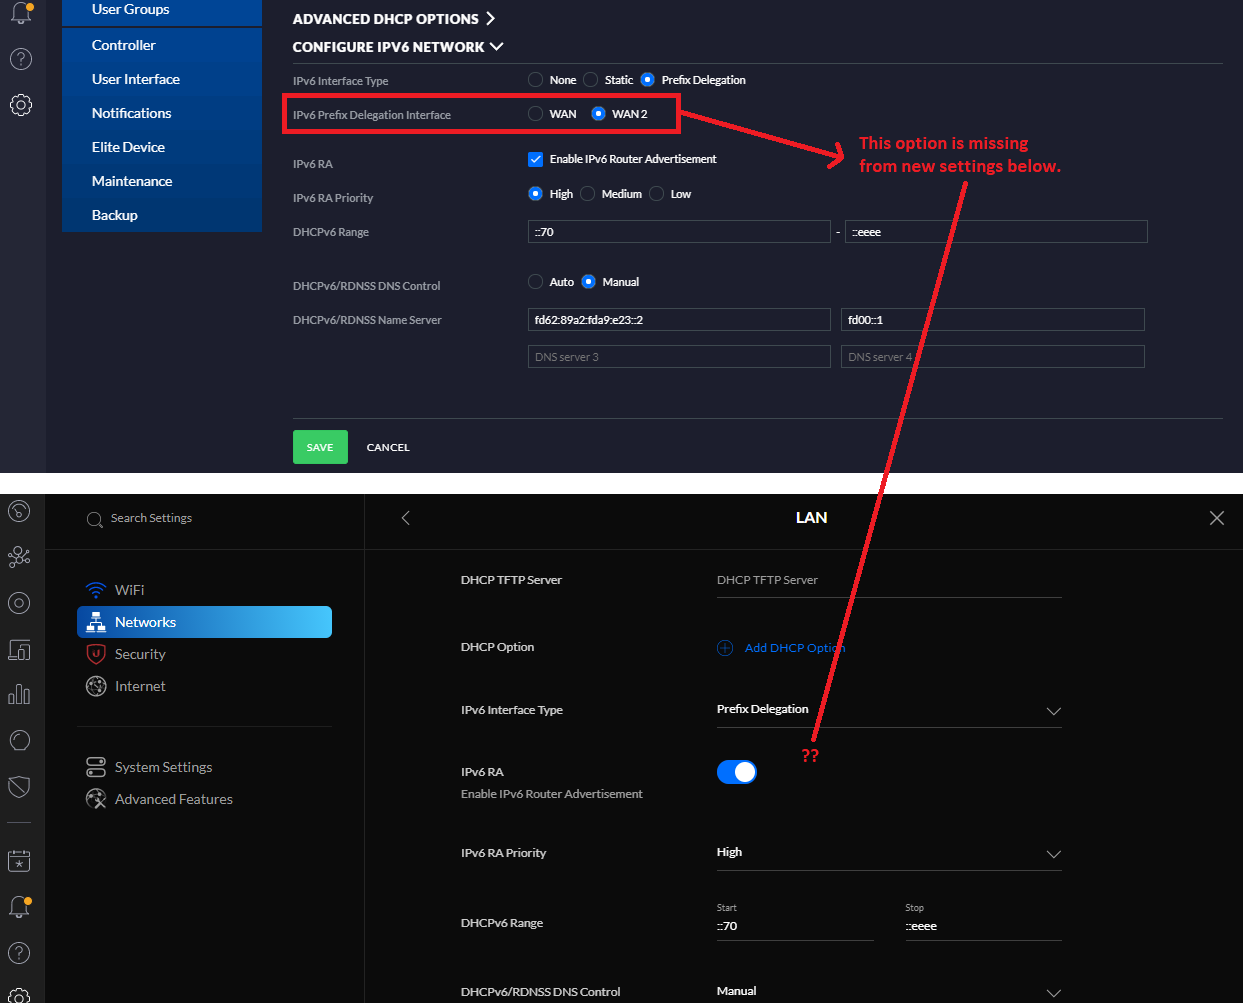The image size is (1243, 1003).
Task: Click the green Save button
Action: tap(320, 447)
